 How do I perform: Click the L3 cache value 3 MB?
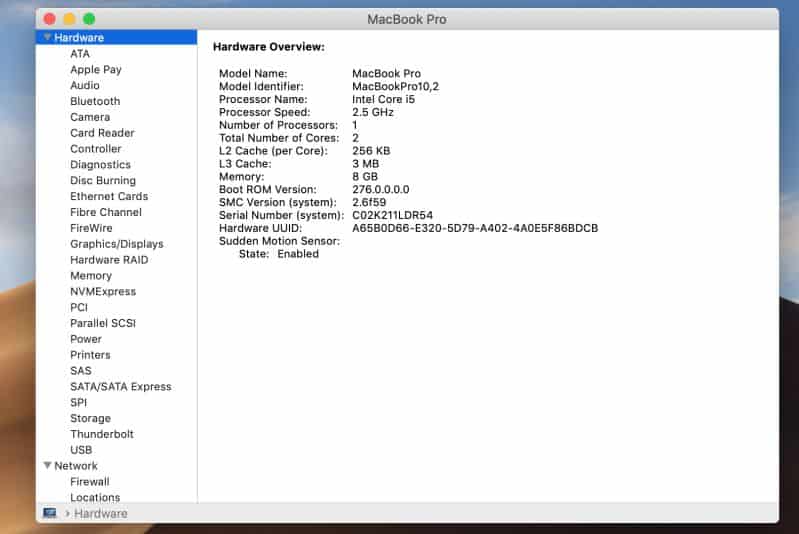[365, 163]
